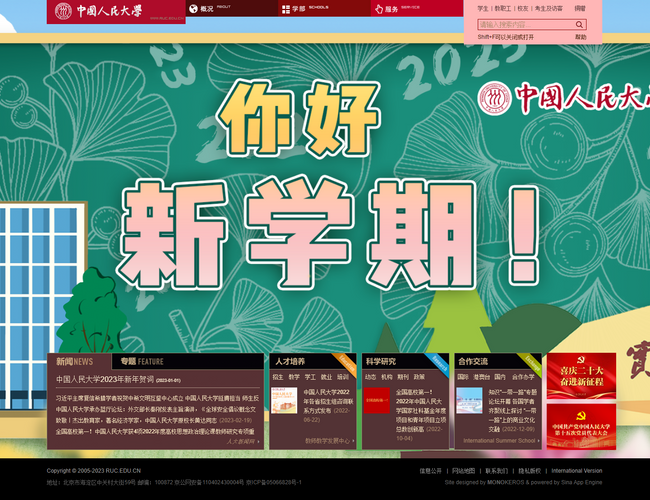Open the 学部 Schools menu
The width and height of the screenshot is (650, 500).
click(x=324, y=8)
